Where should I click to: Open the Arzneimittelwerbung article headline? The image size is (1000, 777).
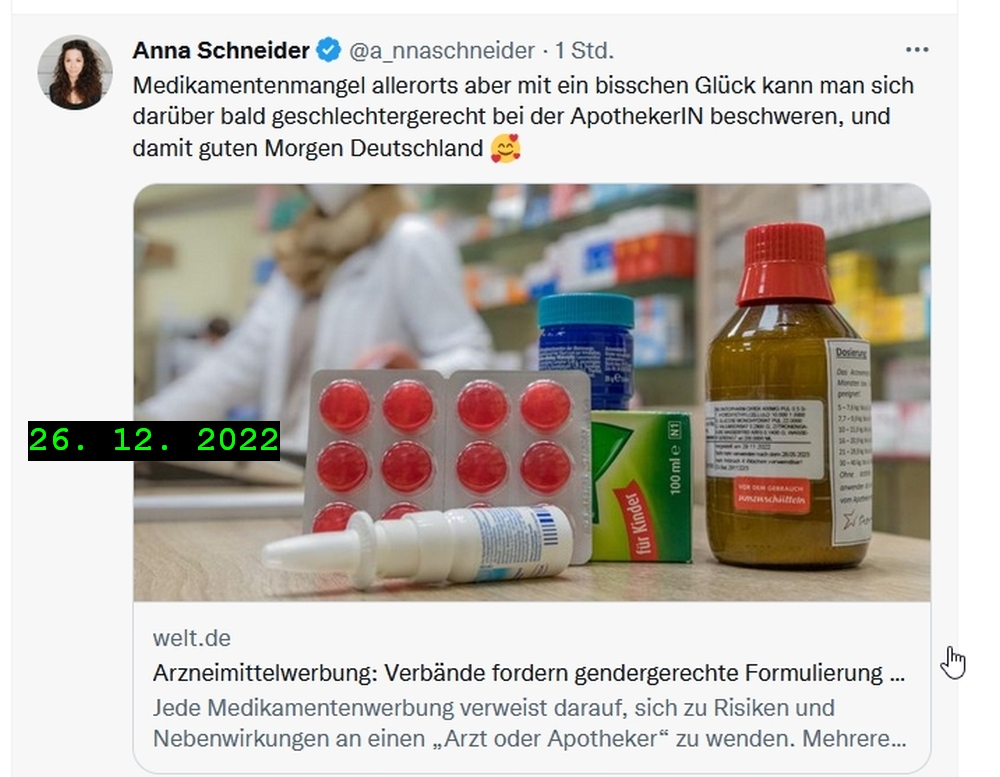(529, 672)
